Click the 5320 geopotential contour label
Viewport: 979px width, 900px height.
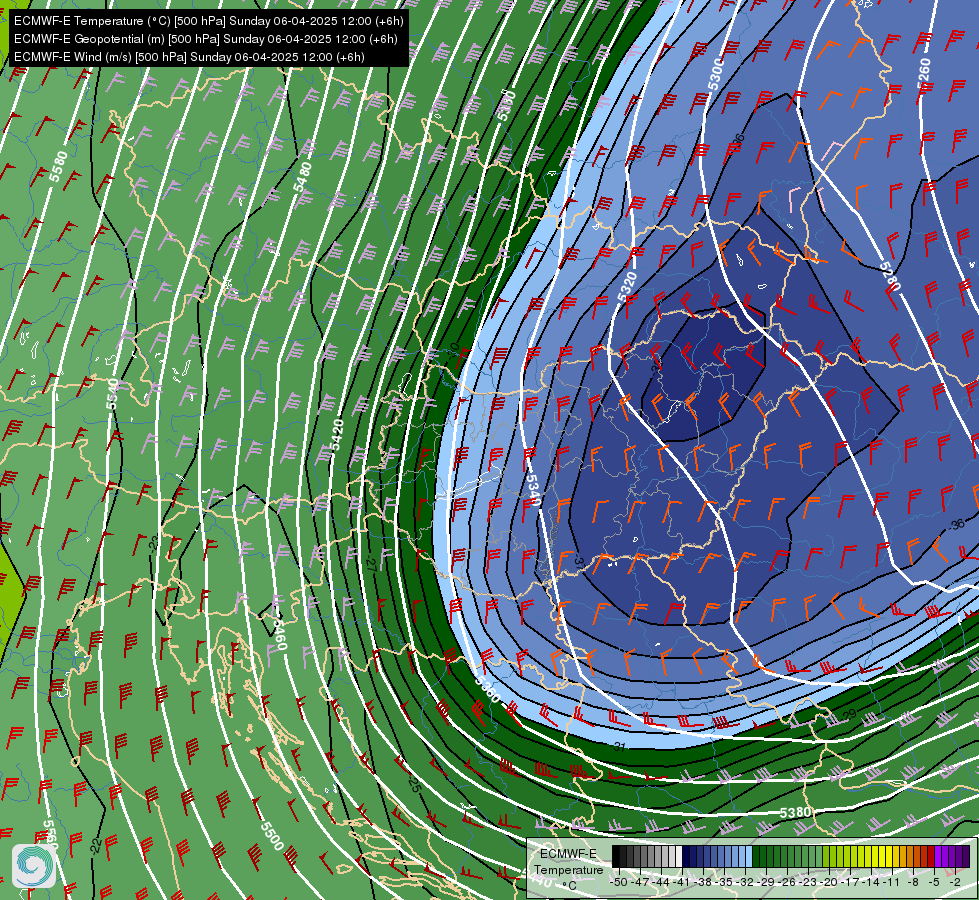pos(628,287)
